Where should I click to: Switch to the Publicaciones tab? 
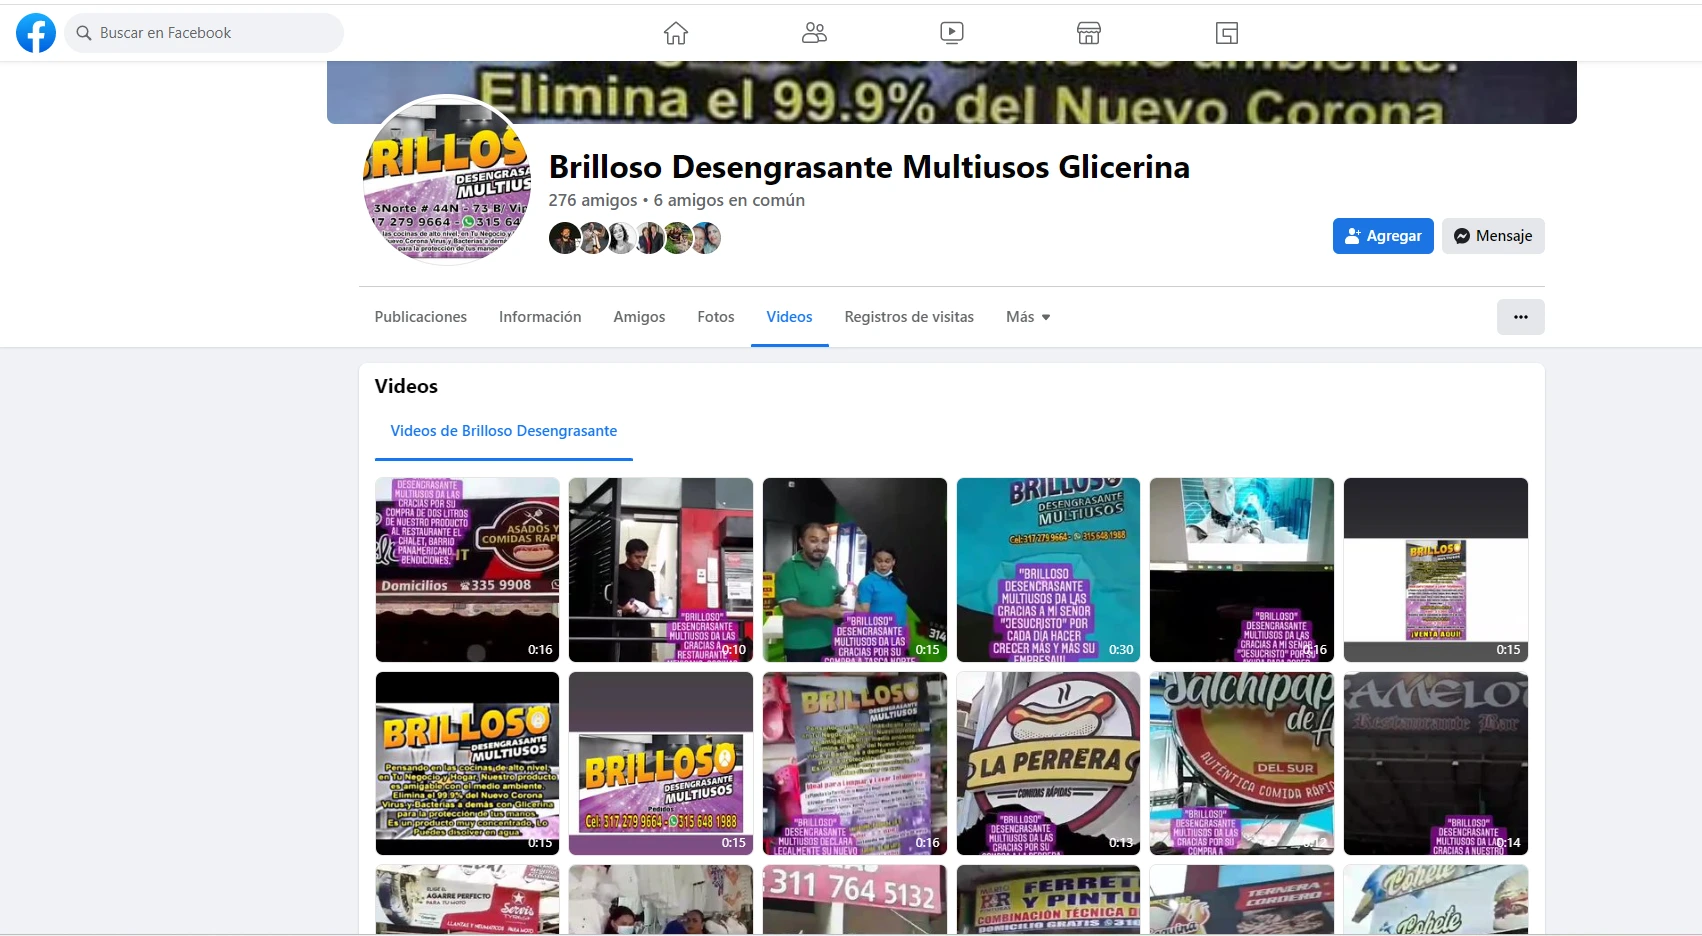[421, 317]
